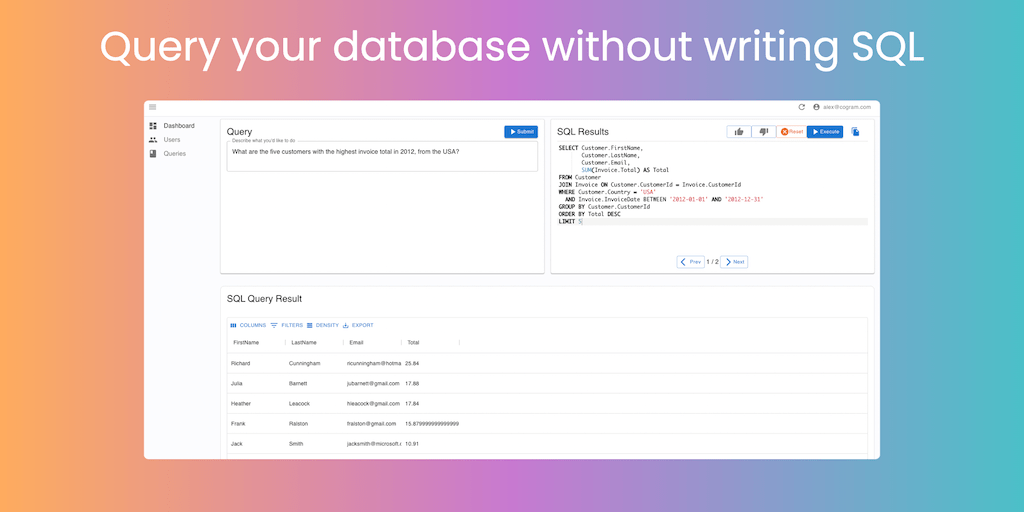The image size is (1024, 512).
Task: Click the Queries book icon in sidebar
Action: pos(153,154)
